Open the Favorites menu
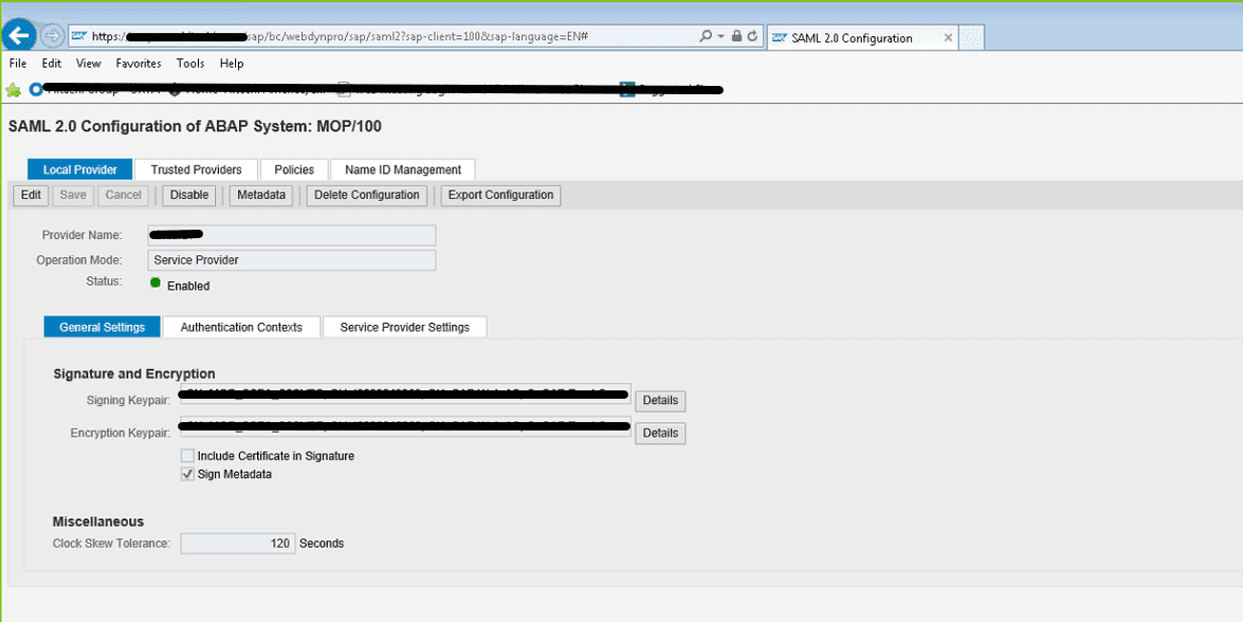The image size is (1243, 622). (x=138, y=63)
